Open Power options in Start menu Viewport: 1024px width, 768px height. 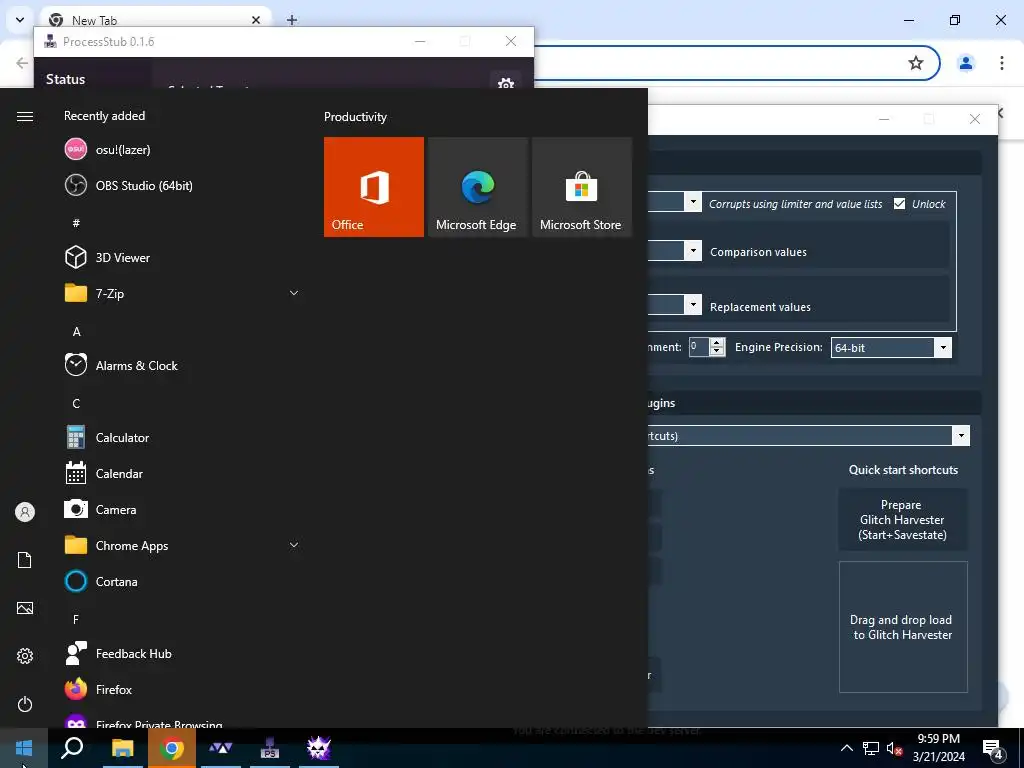point(25,704)
